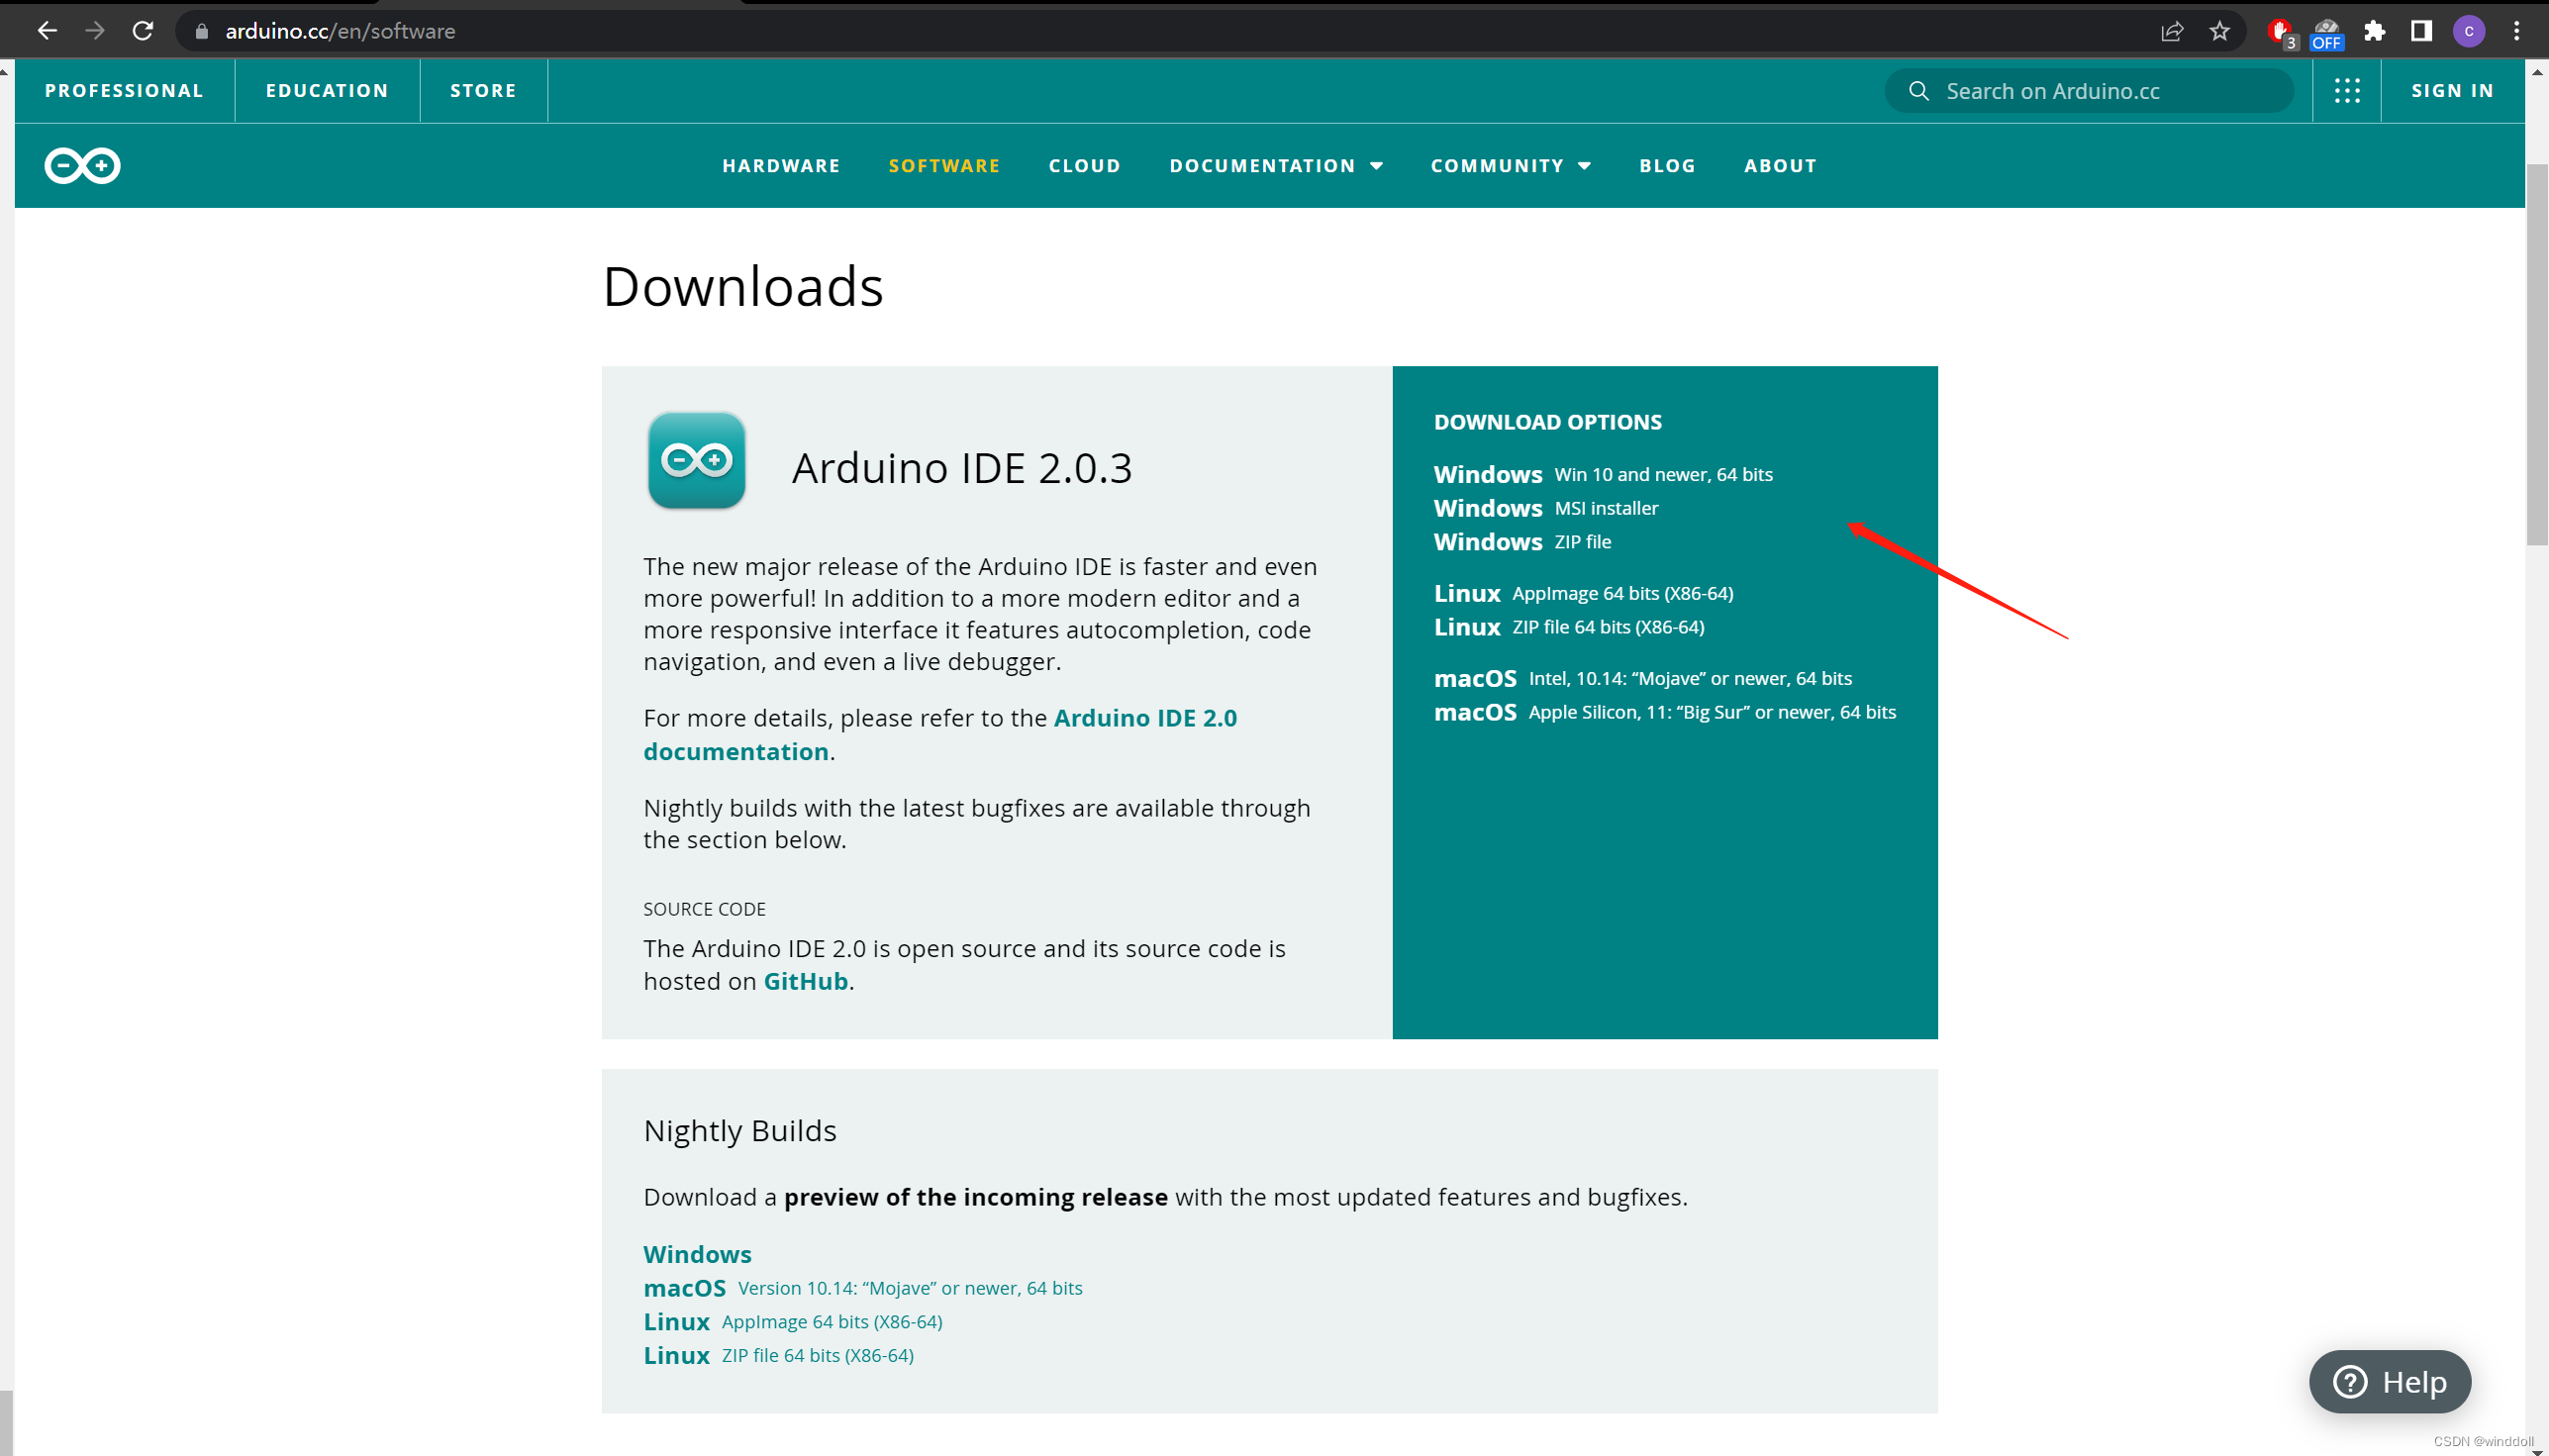Screen dimensions: 2549x1456
Task: Open the nine-dot apps grid icon
Action: coord(2346,91)
